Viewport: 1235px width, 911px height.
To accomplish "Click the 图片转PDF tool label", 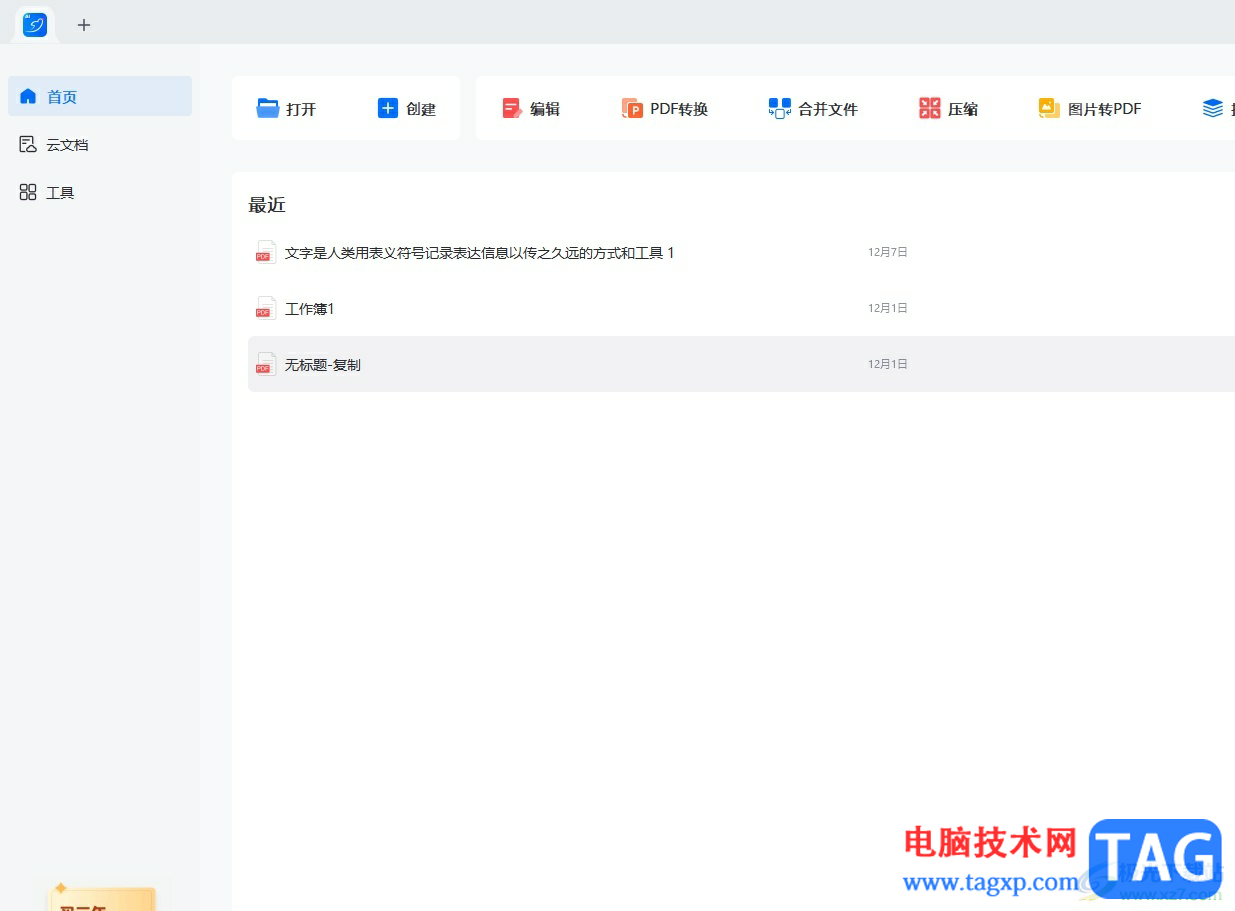I will click(1105, 109).
